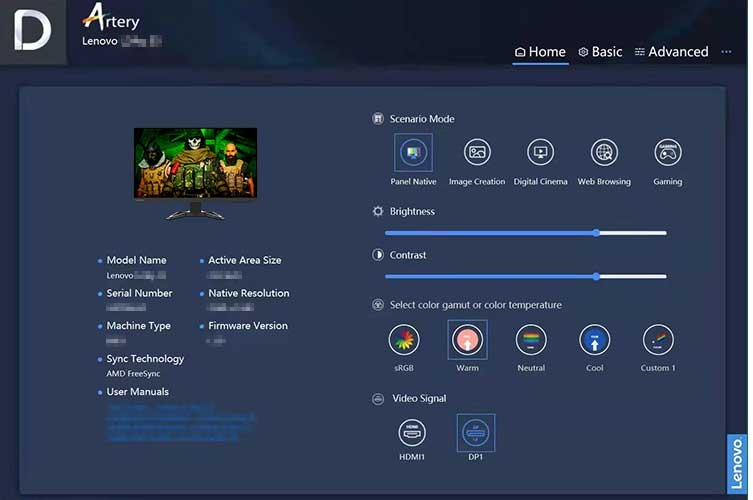The image size is (753, 500).
Task: Click the Serial Number label
Action: 139,293
